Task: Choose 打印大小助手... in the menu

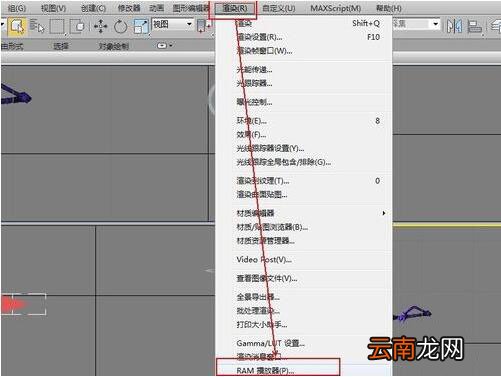Action: [304, 324]
